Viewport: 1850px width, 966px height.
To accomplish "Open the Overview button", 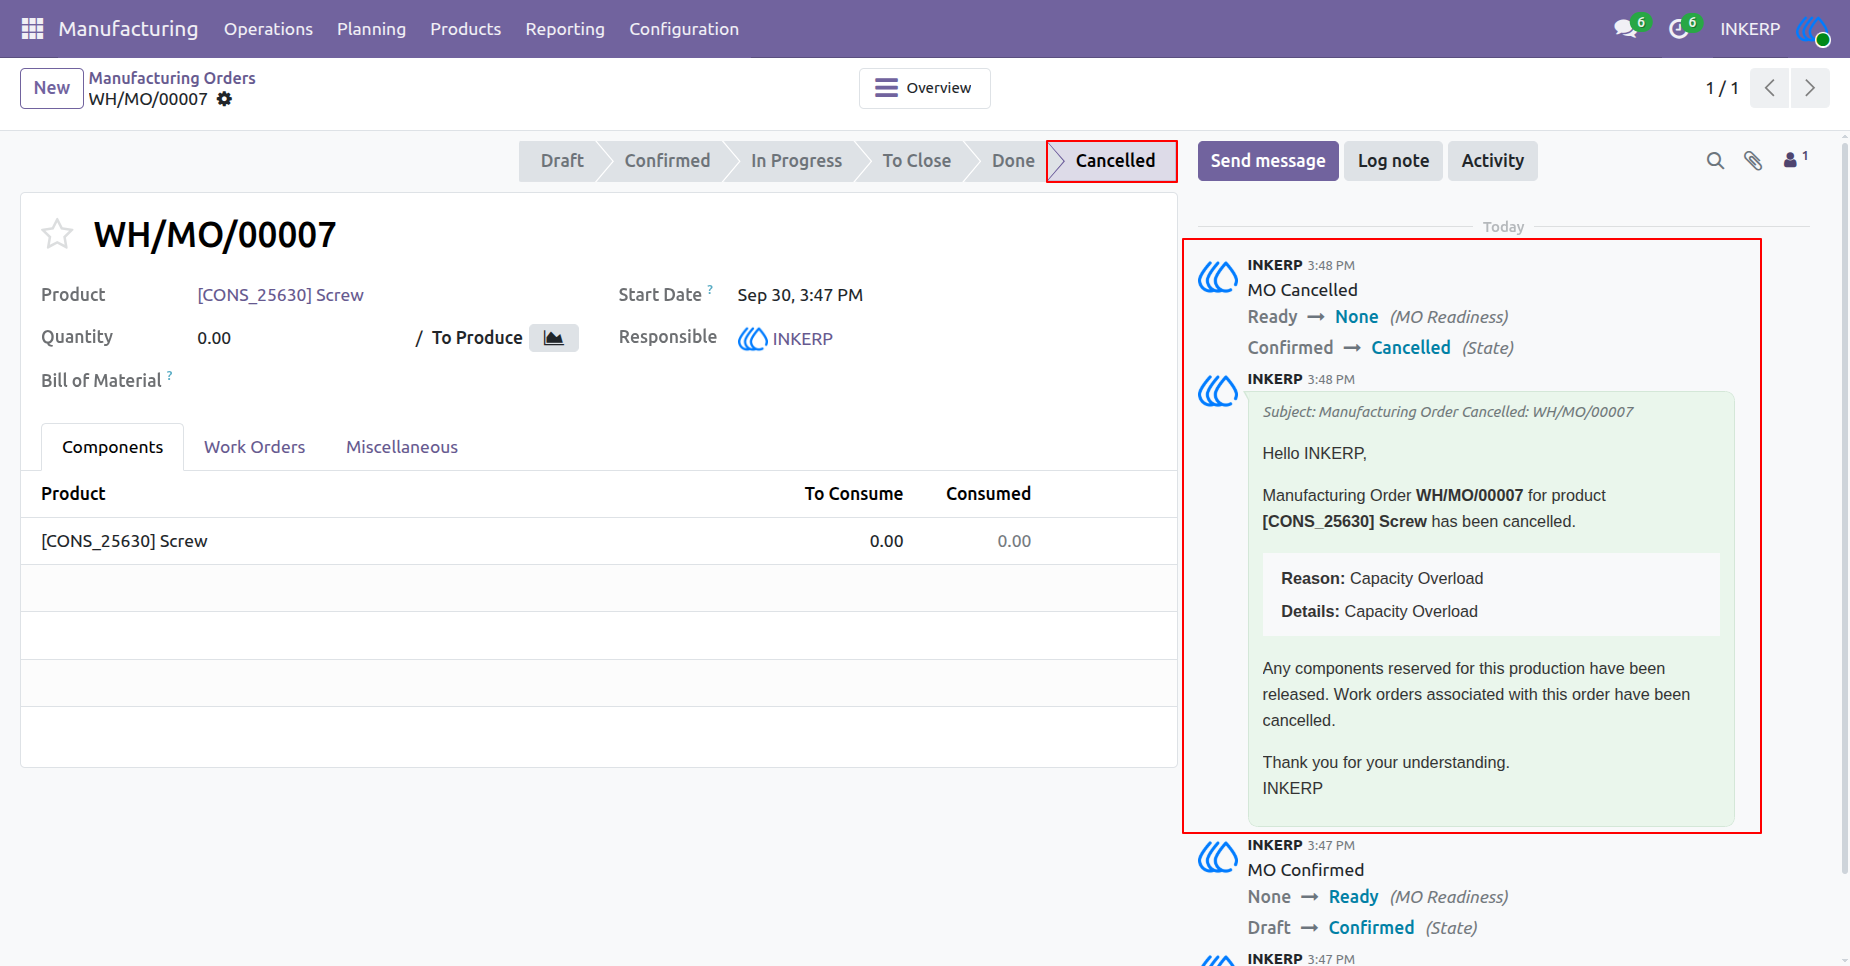I will click(x=925, y=88).
